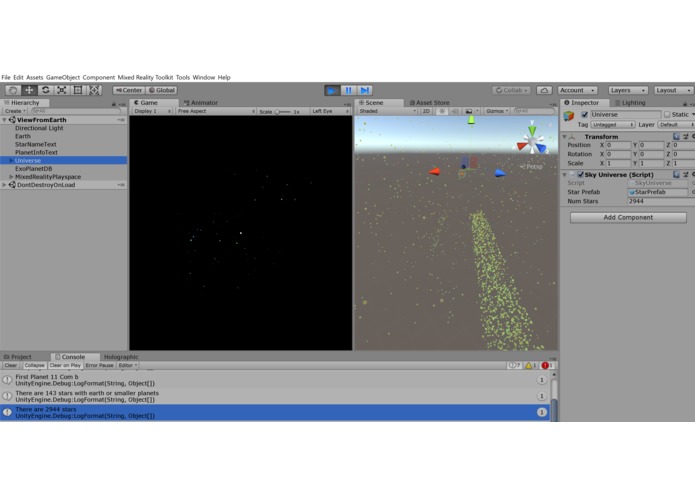Image resolution: width=695 pixels, height=494 pixels.
Task: Open cloud services panel icon
Action: tap(544, 90)
